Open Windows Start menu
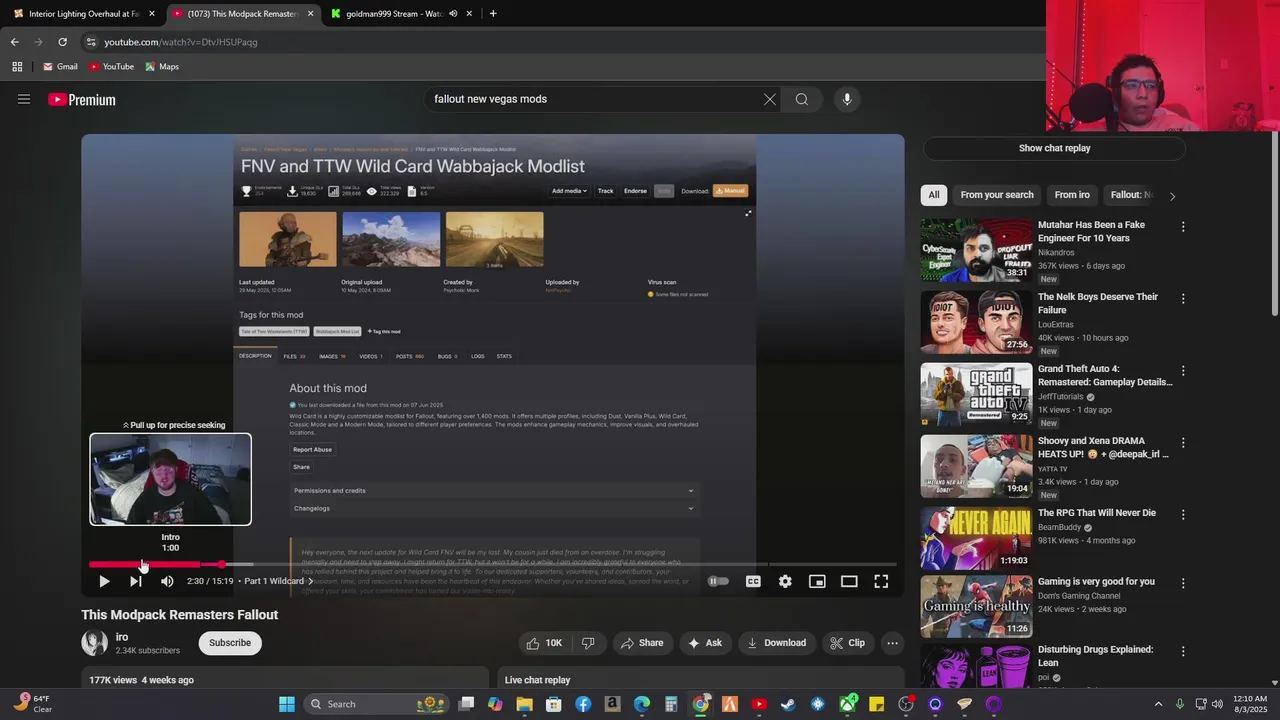The image size is (1280, 720). coord(287,704)
